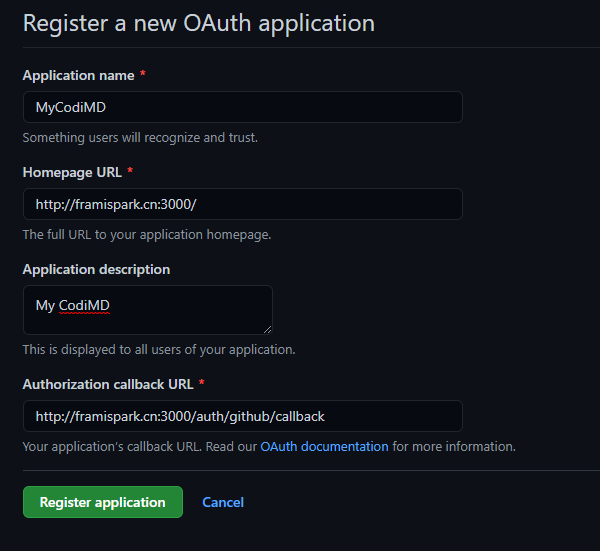This screenshot has height=551, width=600.
Task: Click the 'Register a new OAuth application' heading
Action: pos(198,22)
